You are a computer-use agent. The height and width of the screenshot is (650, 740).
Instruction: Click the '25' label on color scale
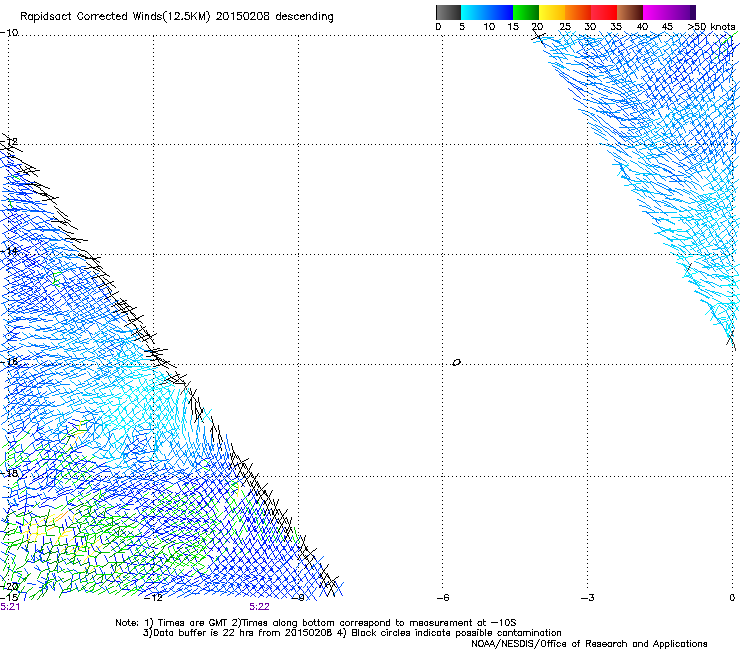pyautogui.click(x=565, y=27)
